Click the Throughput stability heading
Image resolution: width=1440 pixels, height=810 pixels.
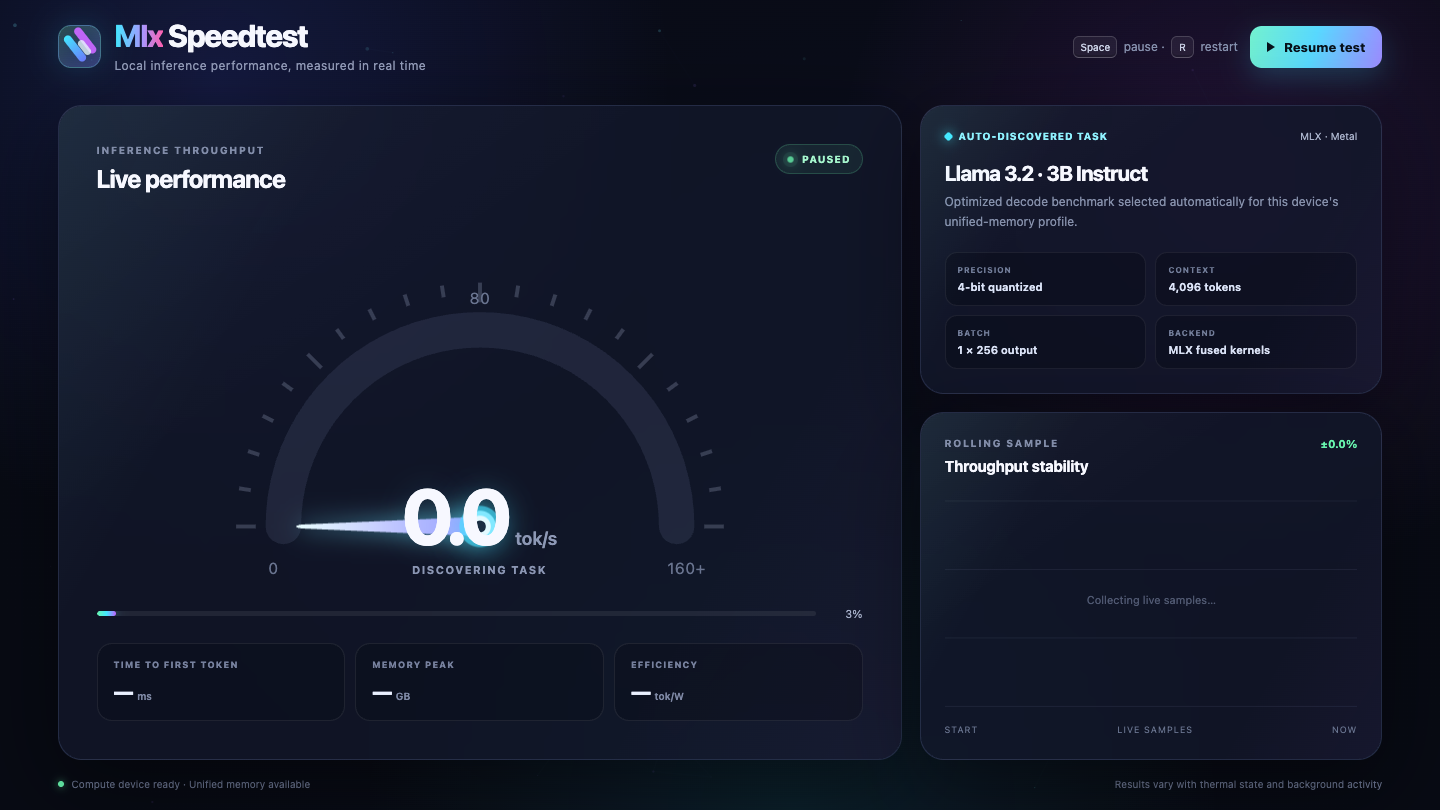pos(1016,467)
